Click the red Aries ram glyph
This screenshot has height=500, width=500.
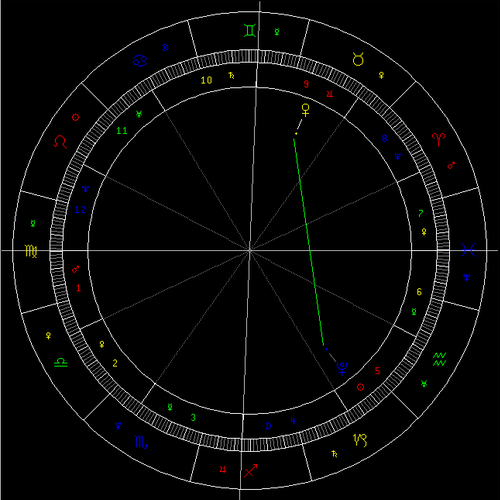coord(439,139)
